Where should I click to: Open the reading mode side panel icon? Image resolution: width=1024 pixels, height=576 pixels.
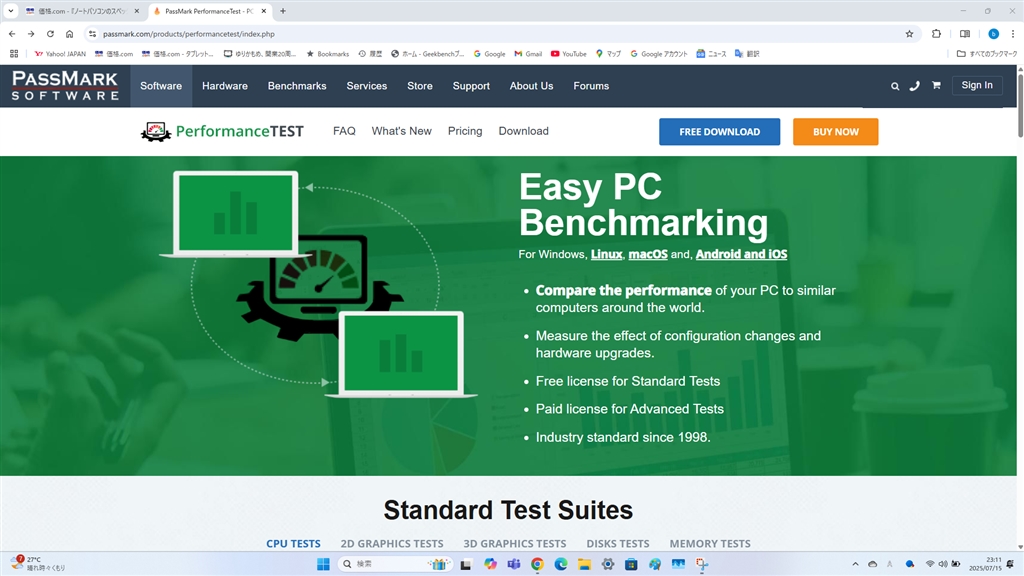[965, 34]
